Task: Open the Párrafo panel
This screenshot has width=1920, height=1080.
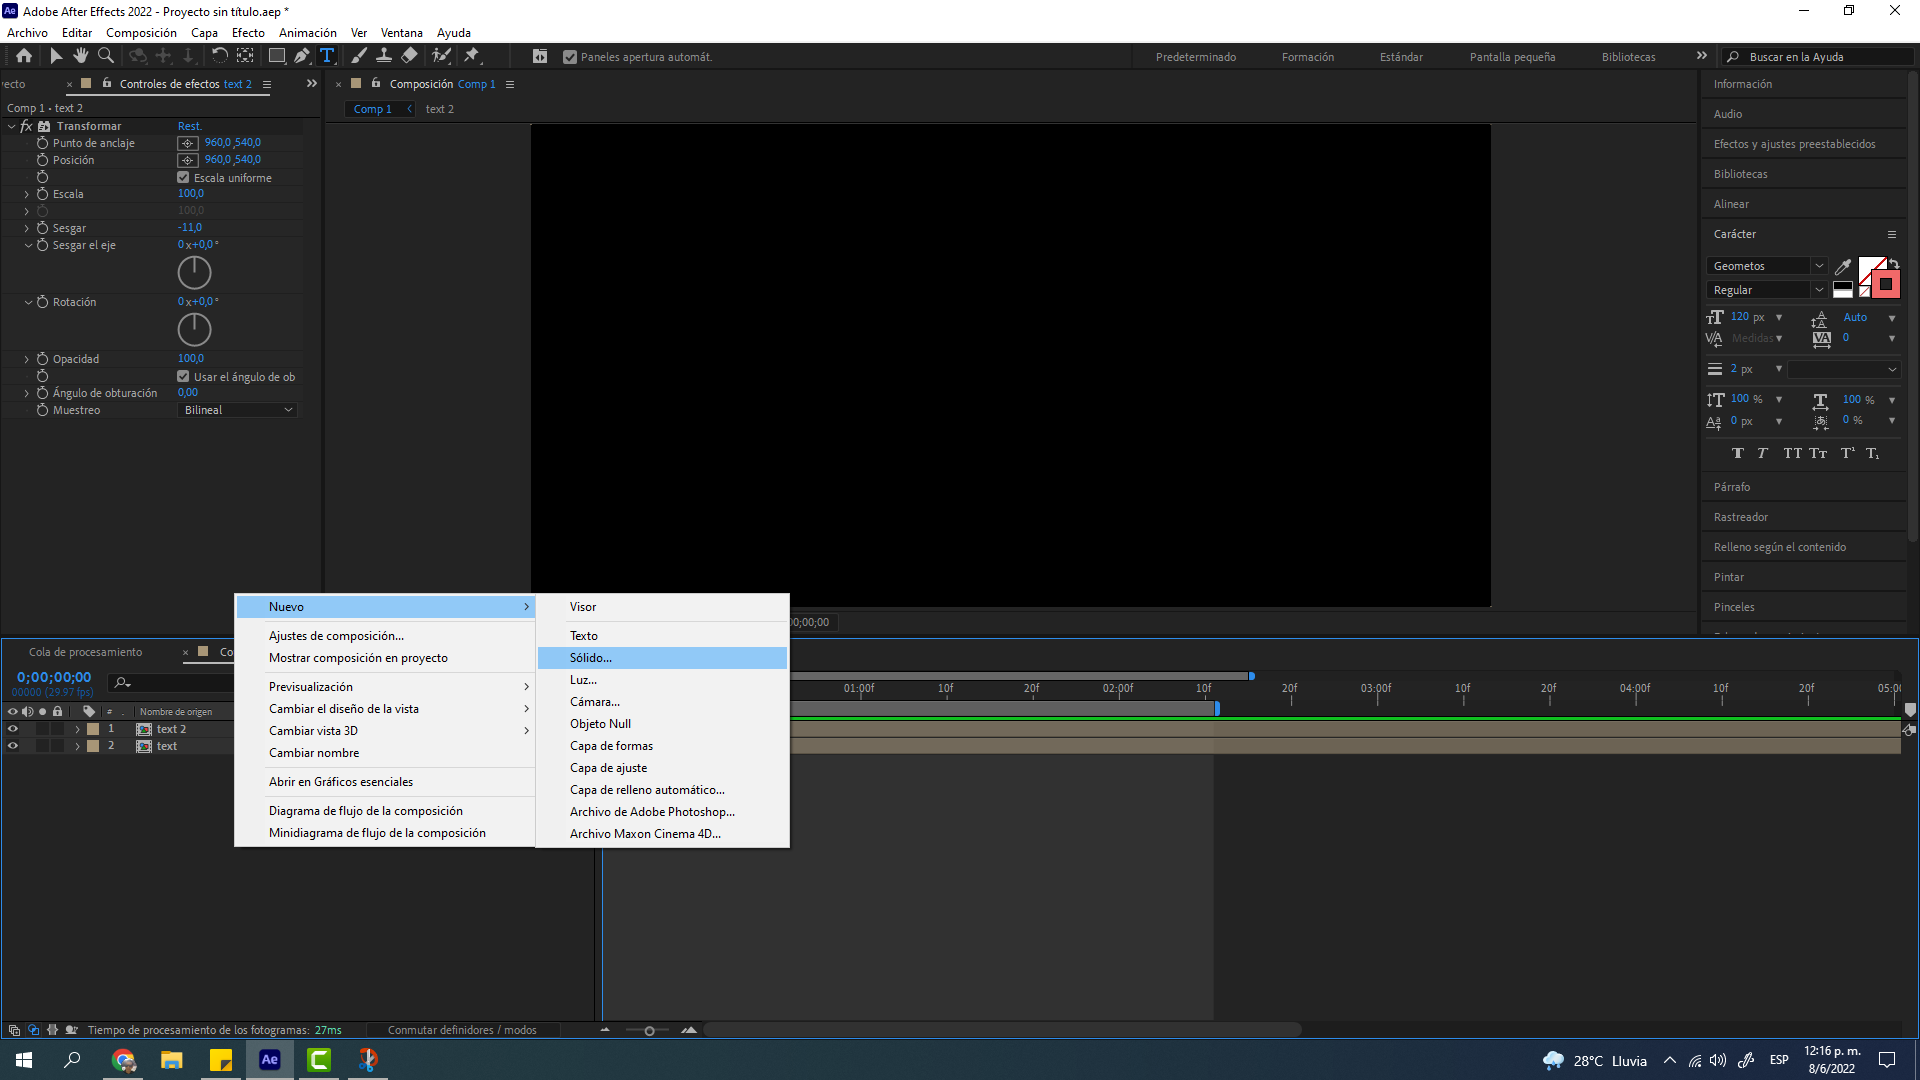Action: pos(1732,487)
